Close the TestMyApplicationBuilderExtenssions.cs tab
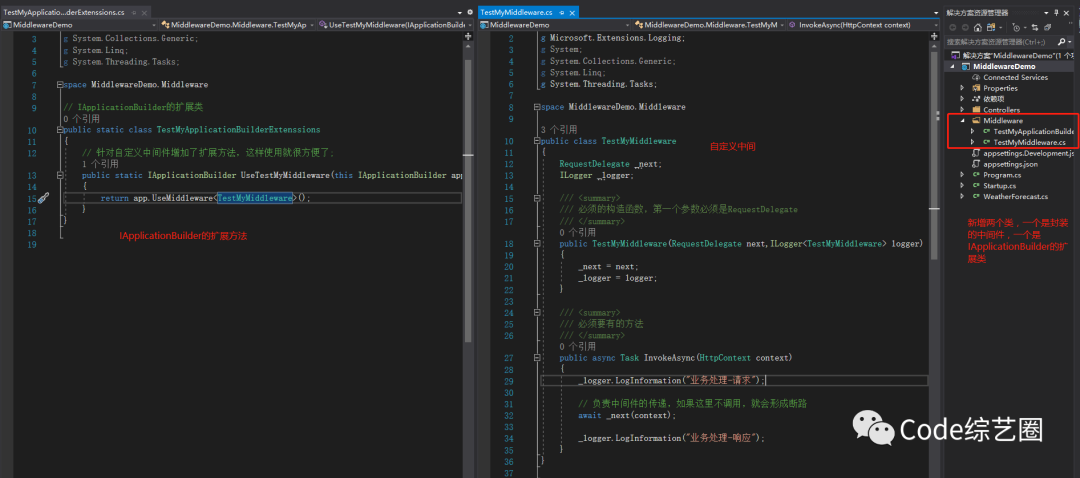 tap(145, 13)
